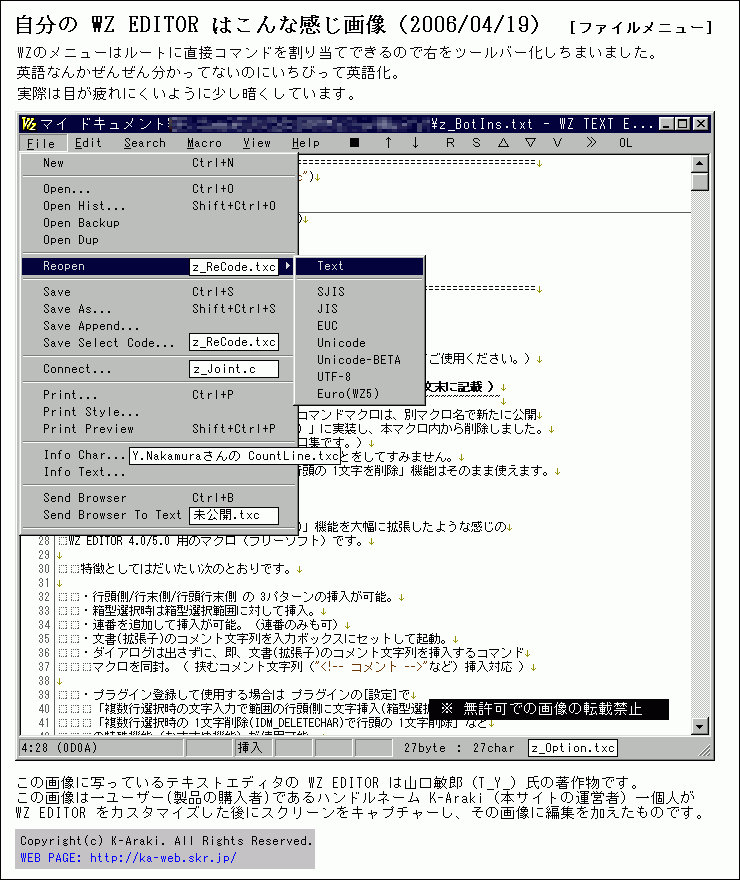Viewport: 740px width, 880px height.
Task: Click the V toolbar command
Action: tap(557, 143)
